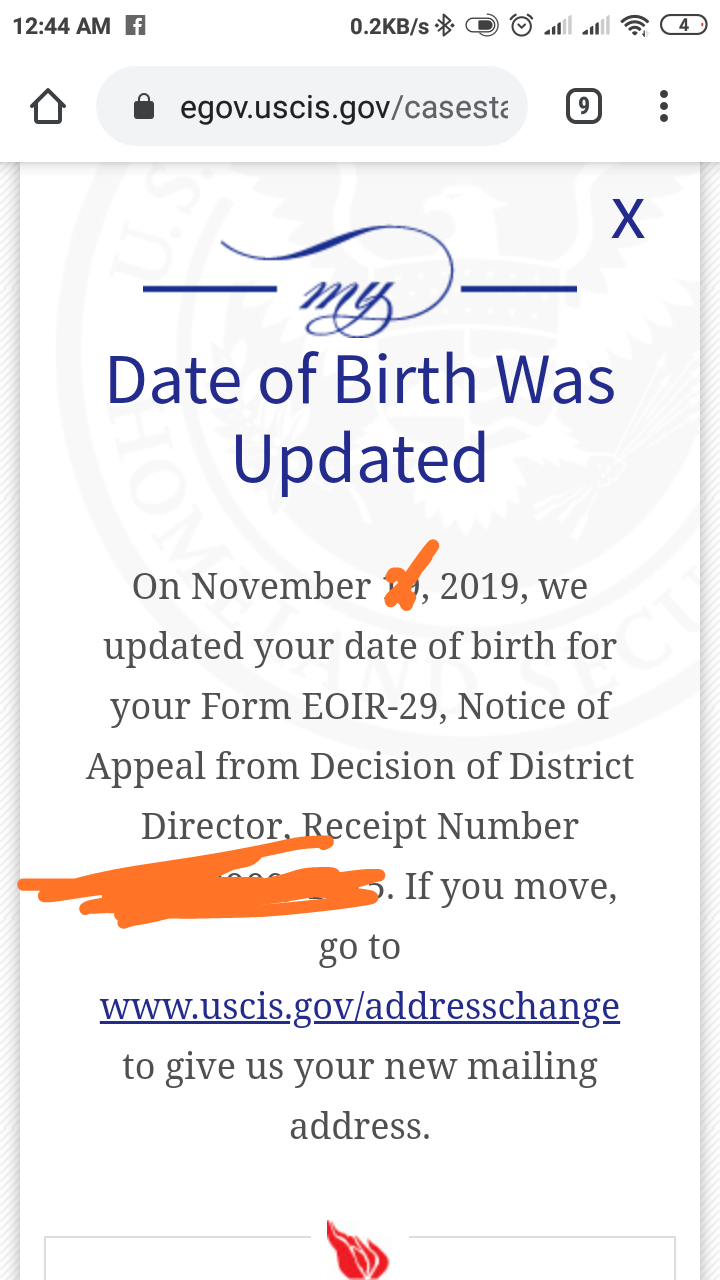The image size is (720, 1280).
Task: Tap the padlock site security icon
Action: [144, 107]
